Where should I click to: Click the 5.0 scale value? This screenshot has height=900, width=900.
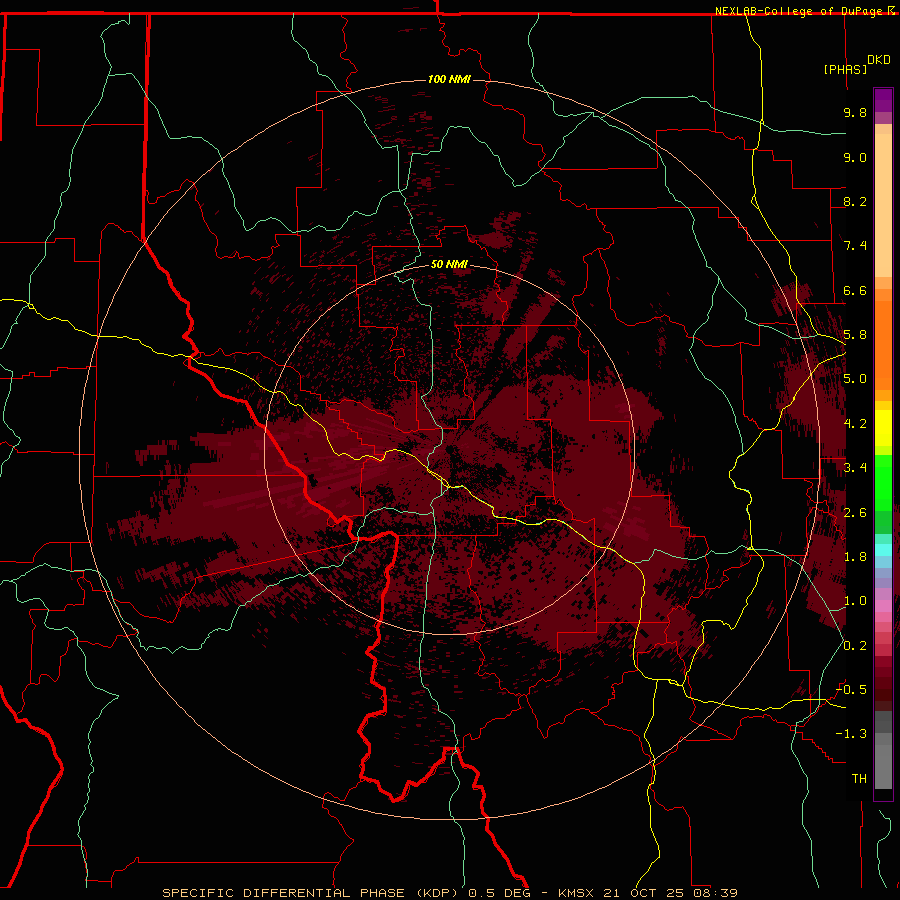coord(855,379)
